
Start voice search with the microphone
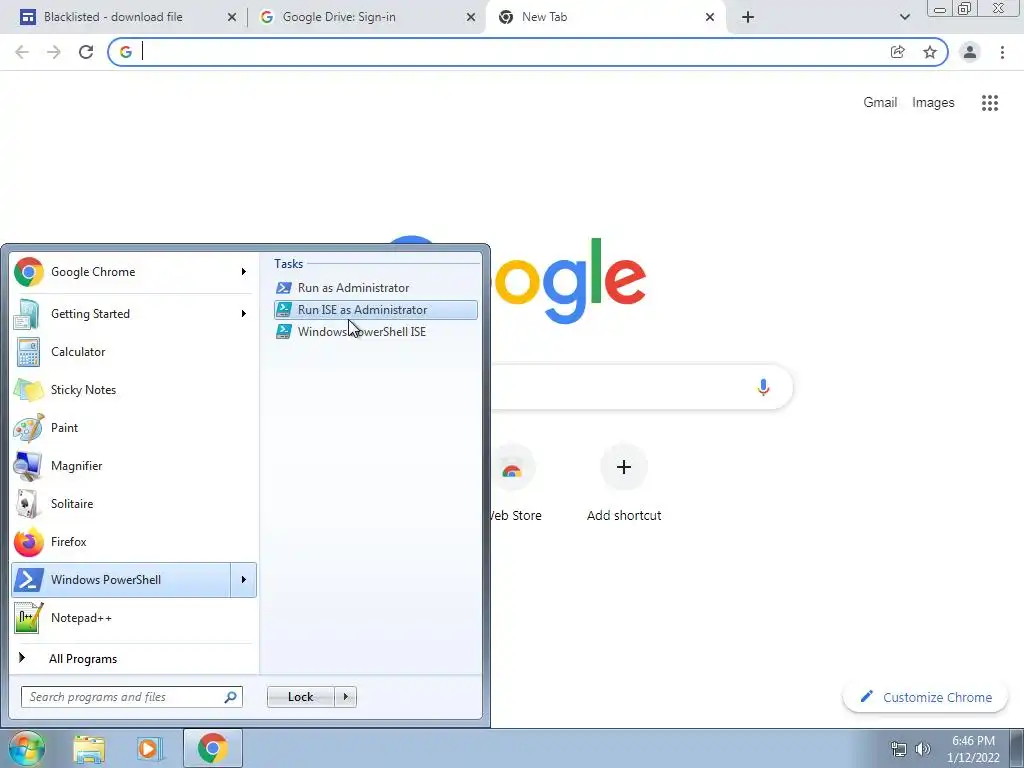coord(763,387)
